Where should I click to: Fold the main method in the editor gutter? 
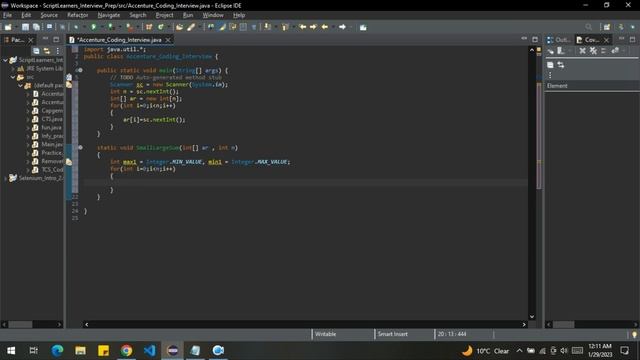[x=80, y=70]
